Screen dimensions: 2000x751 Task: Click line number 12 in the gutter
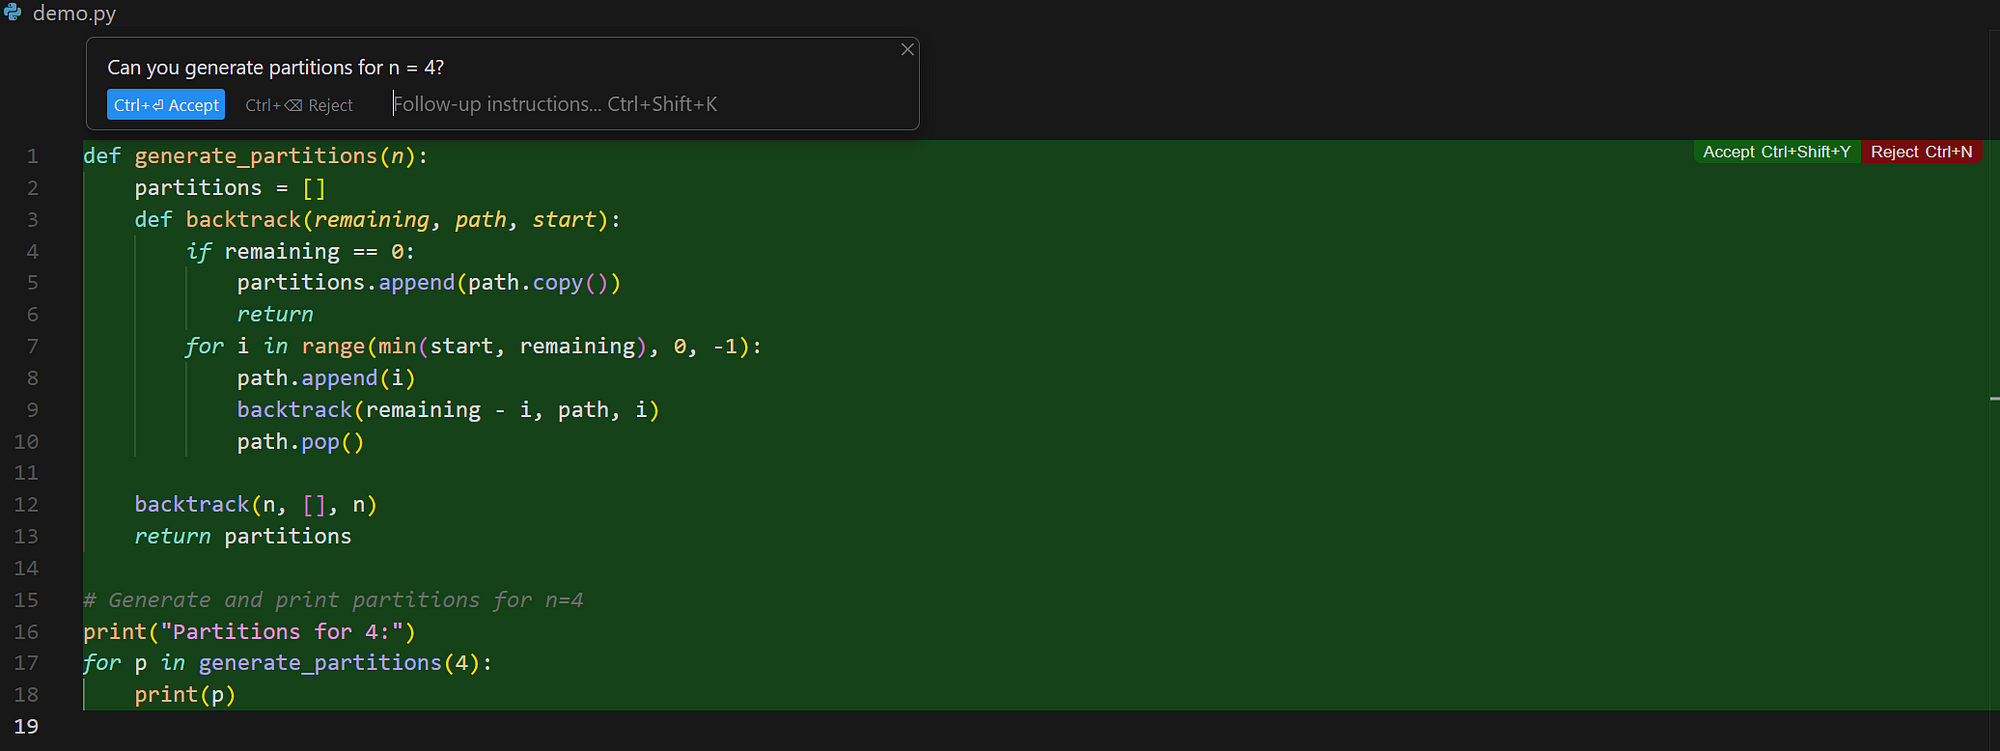[26, 505]
